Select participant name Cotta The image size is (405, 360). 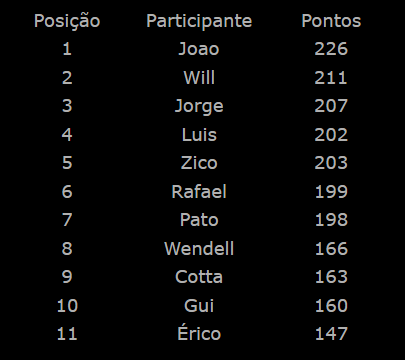click(x=199, y=277)
